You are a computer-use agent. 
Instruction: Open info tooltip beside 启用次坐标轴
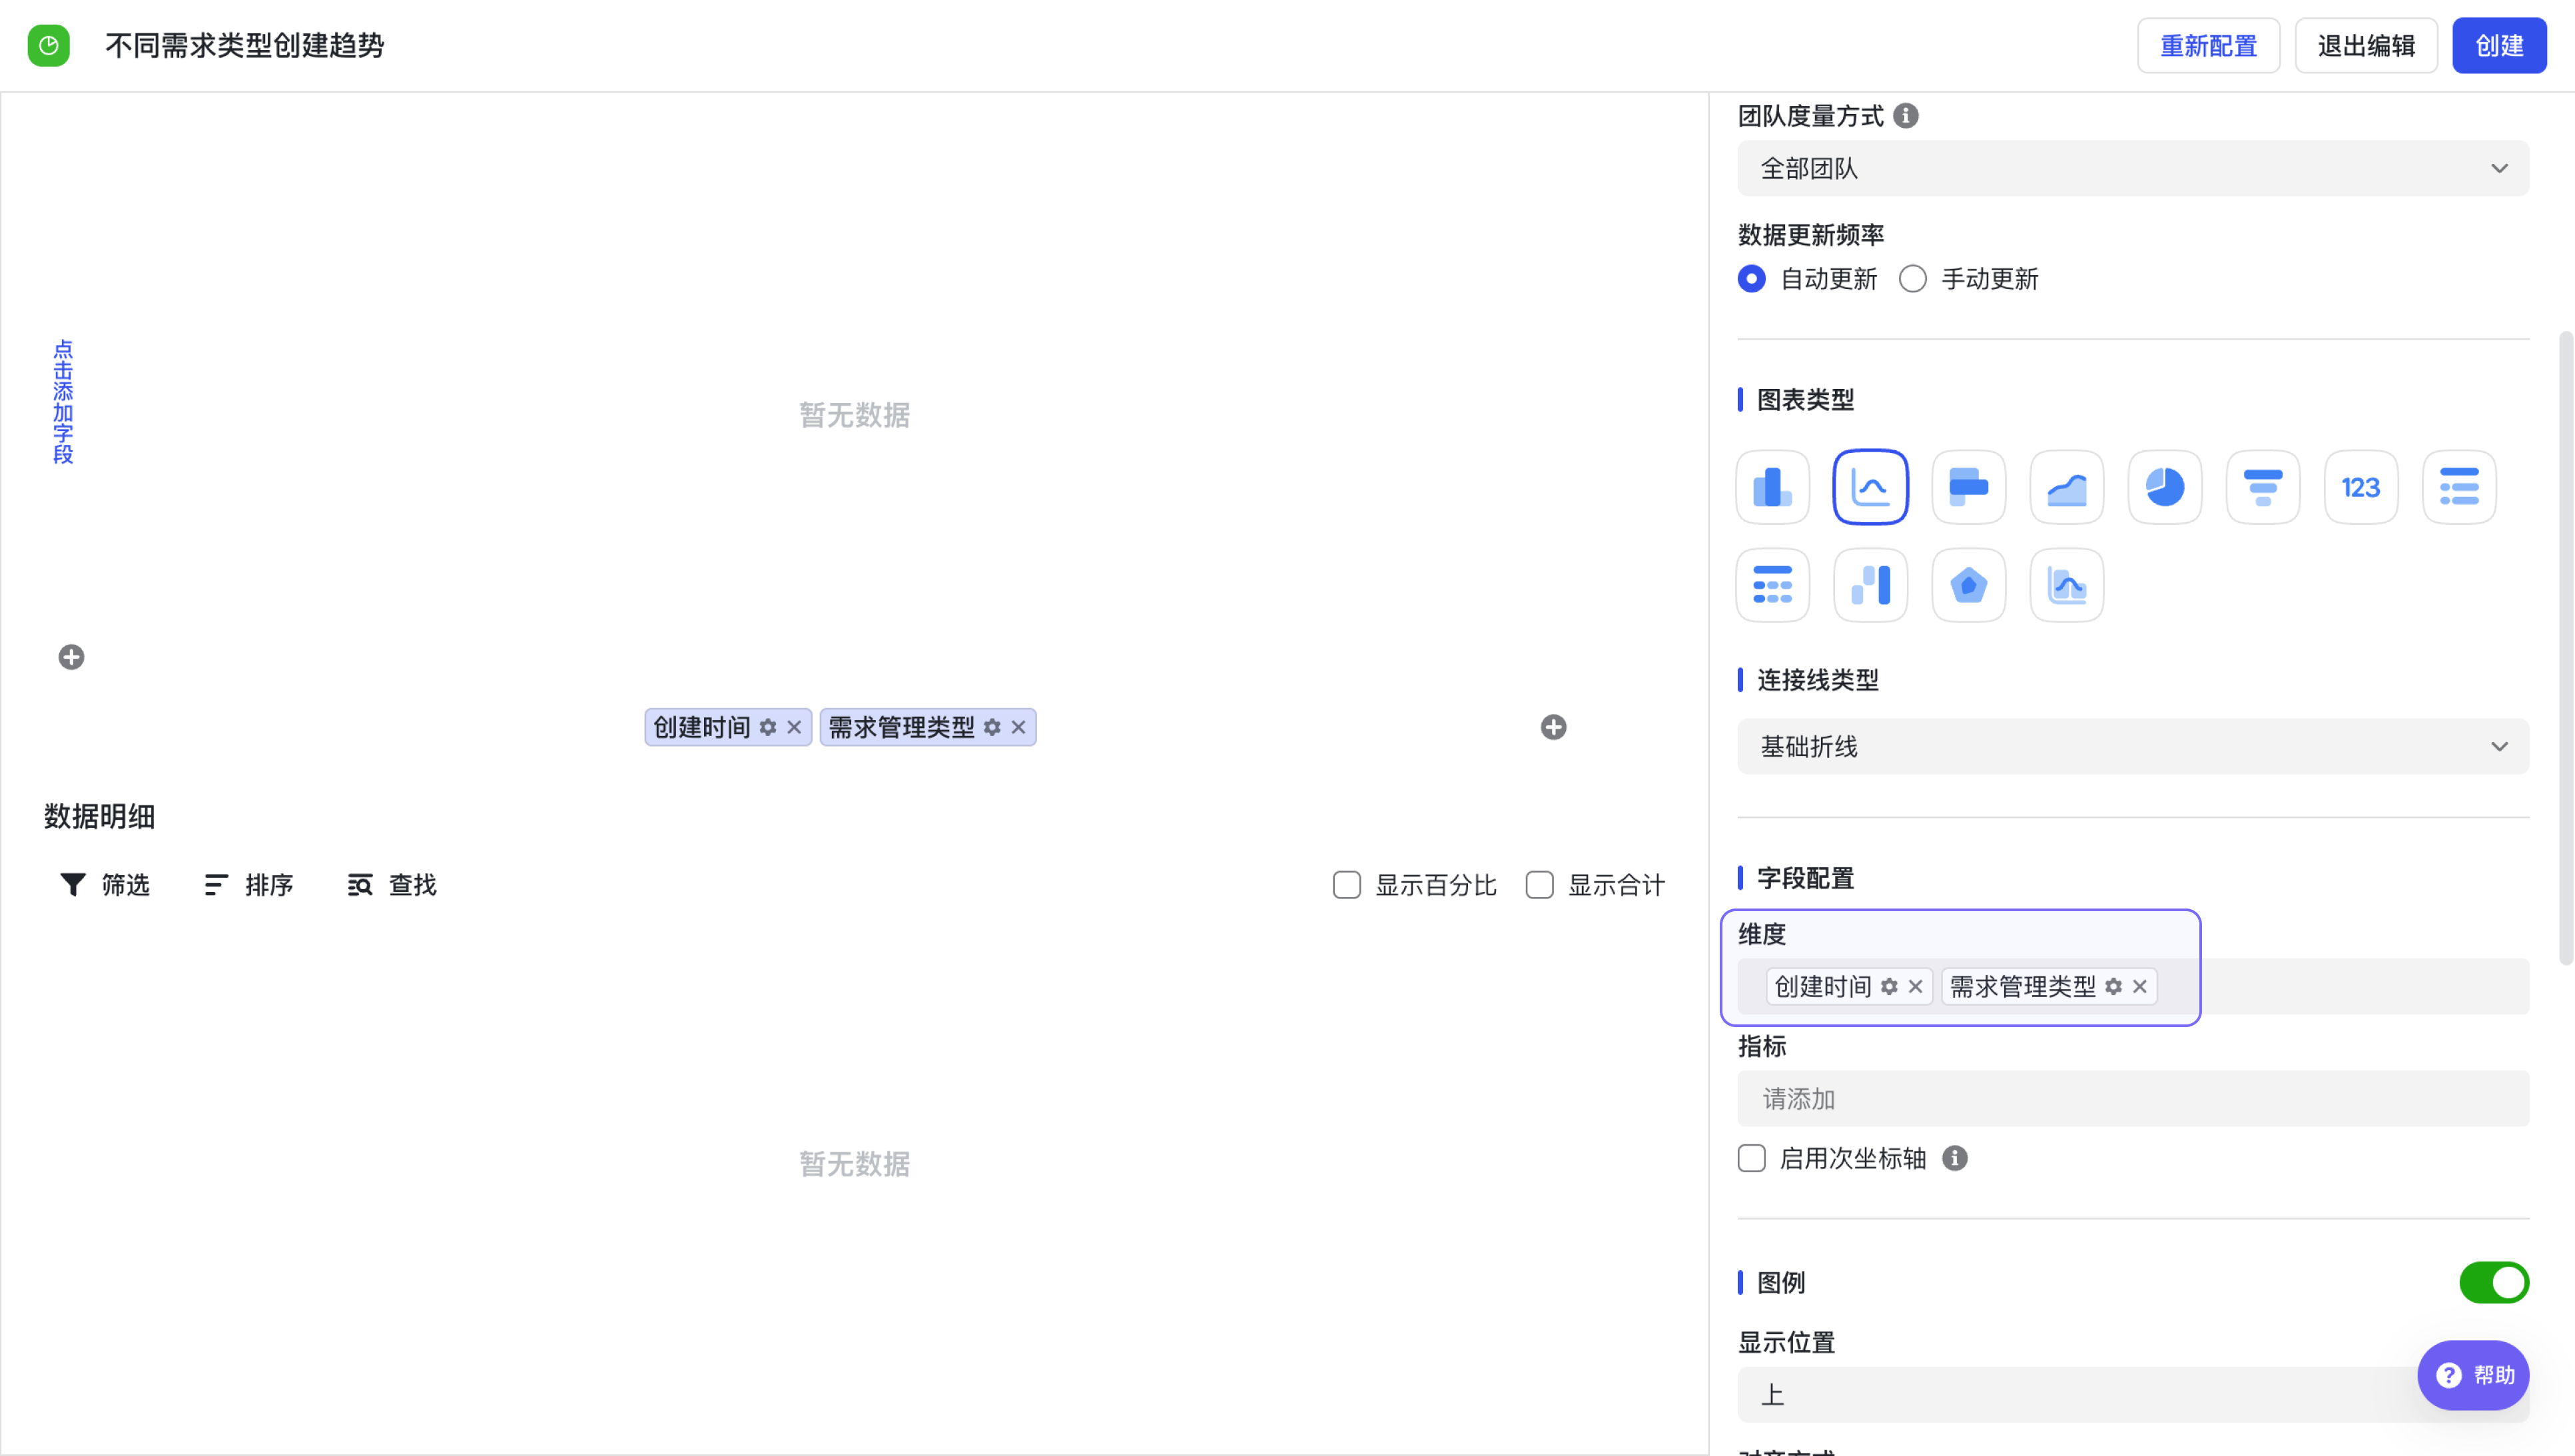(1954, 1158)
